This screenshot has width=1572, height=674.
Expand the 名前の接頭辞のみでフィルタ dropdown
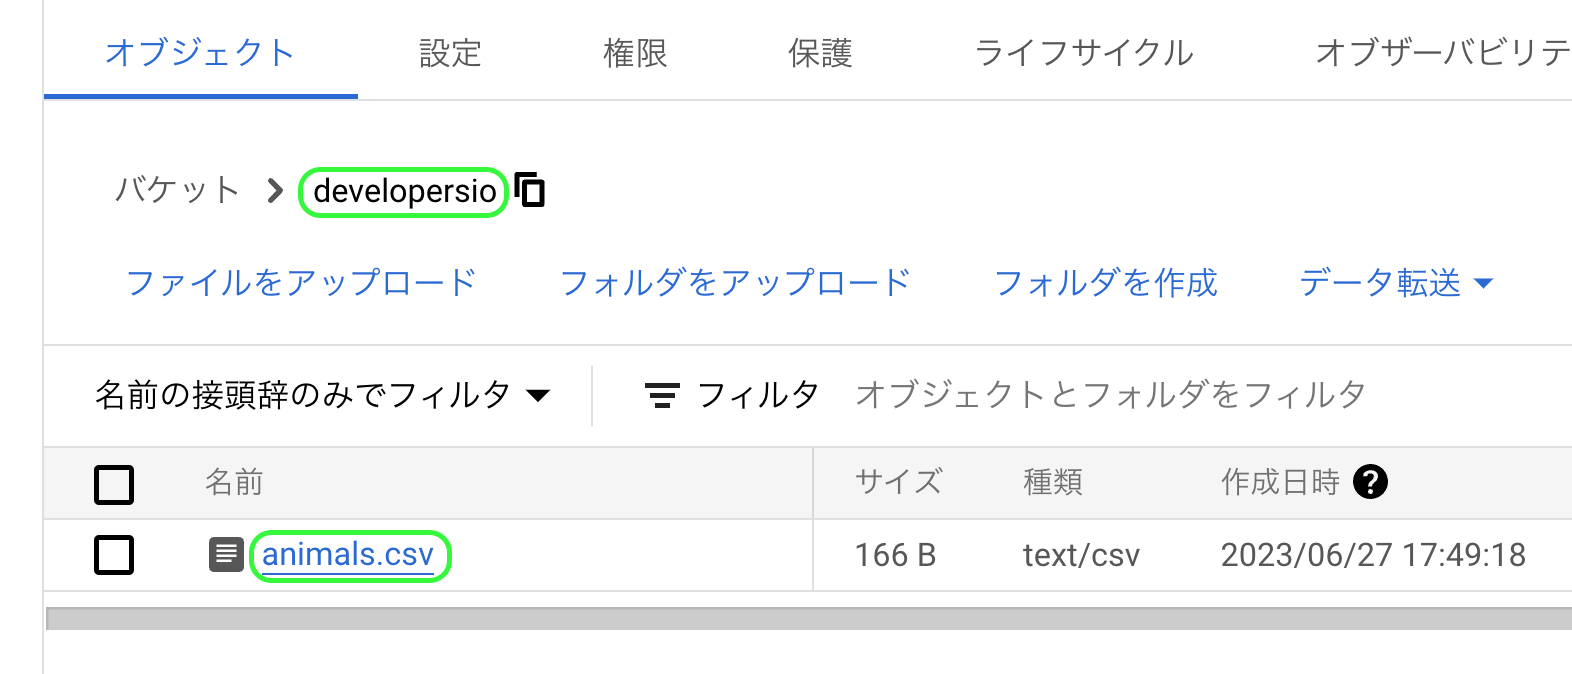coord(322,395)
